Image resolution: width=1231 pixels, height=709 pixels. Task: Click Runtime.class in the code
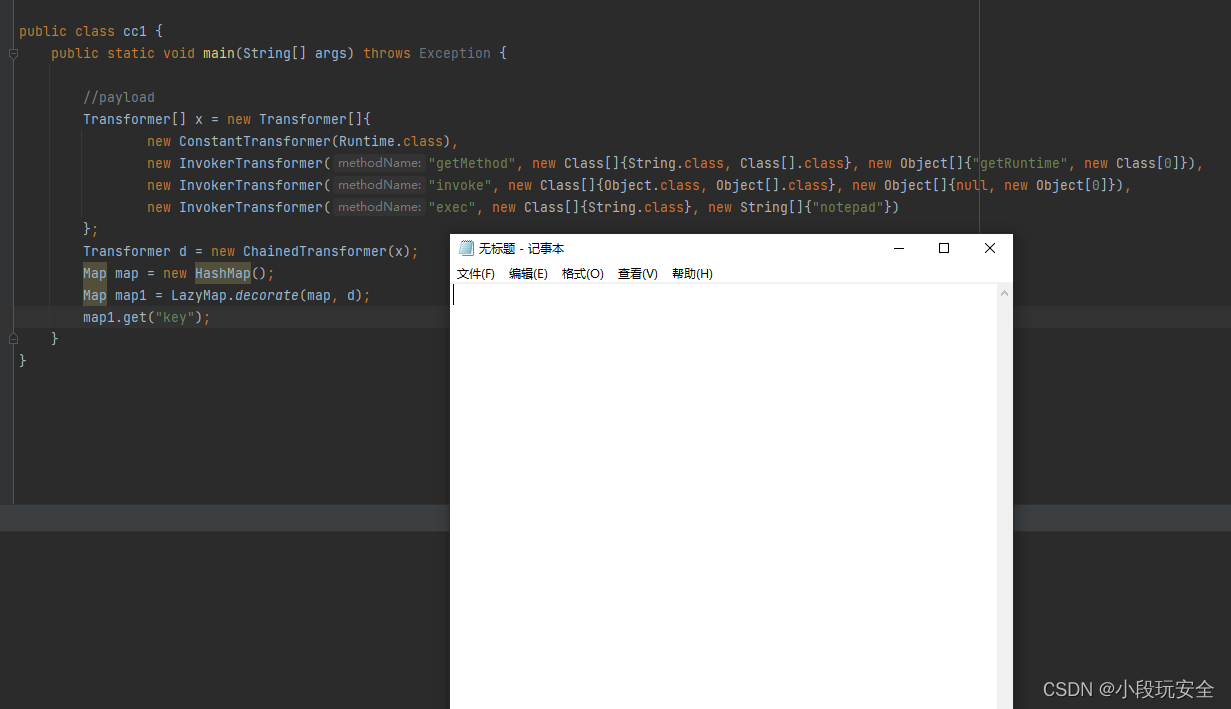point(391,141)
